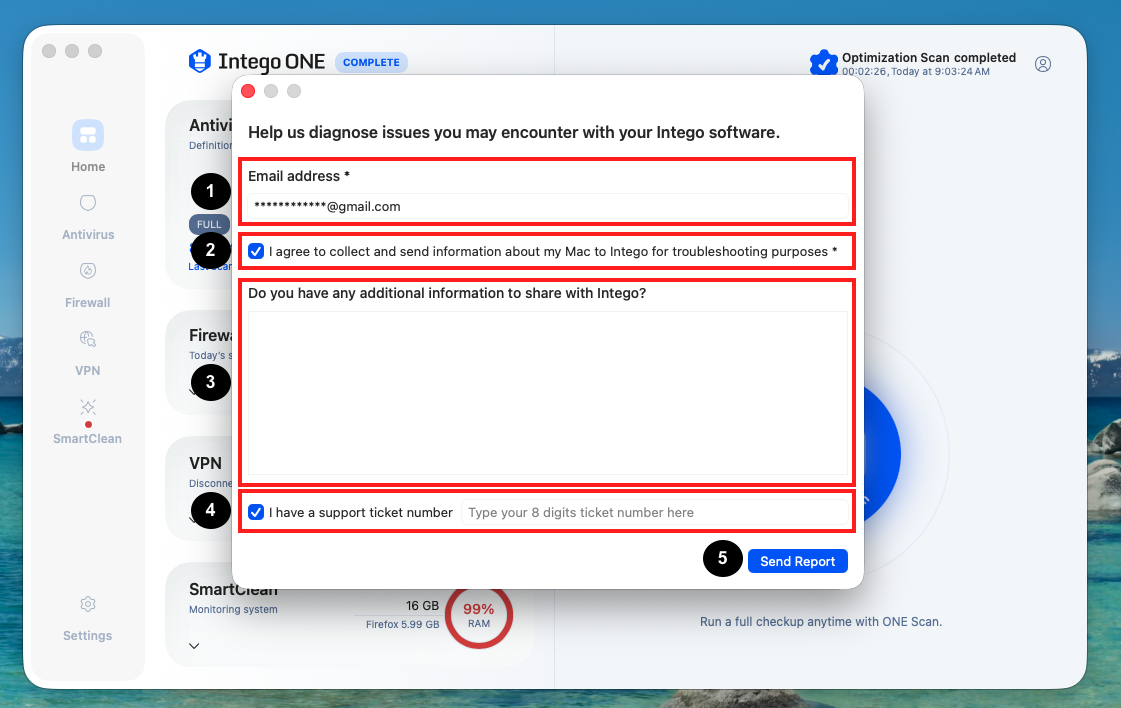This screenshot has height=708, width=1121.
Task: Click the Send Report button
Action: point(798,561)
